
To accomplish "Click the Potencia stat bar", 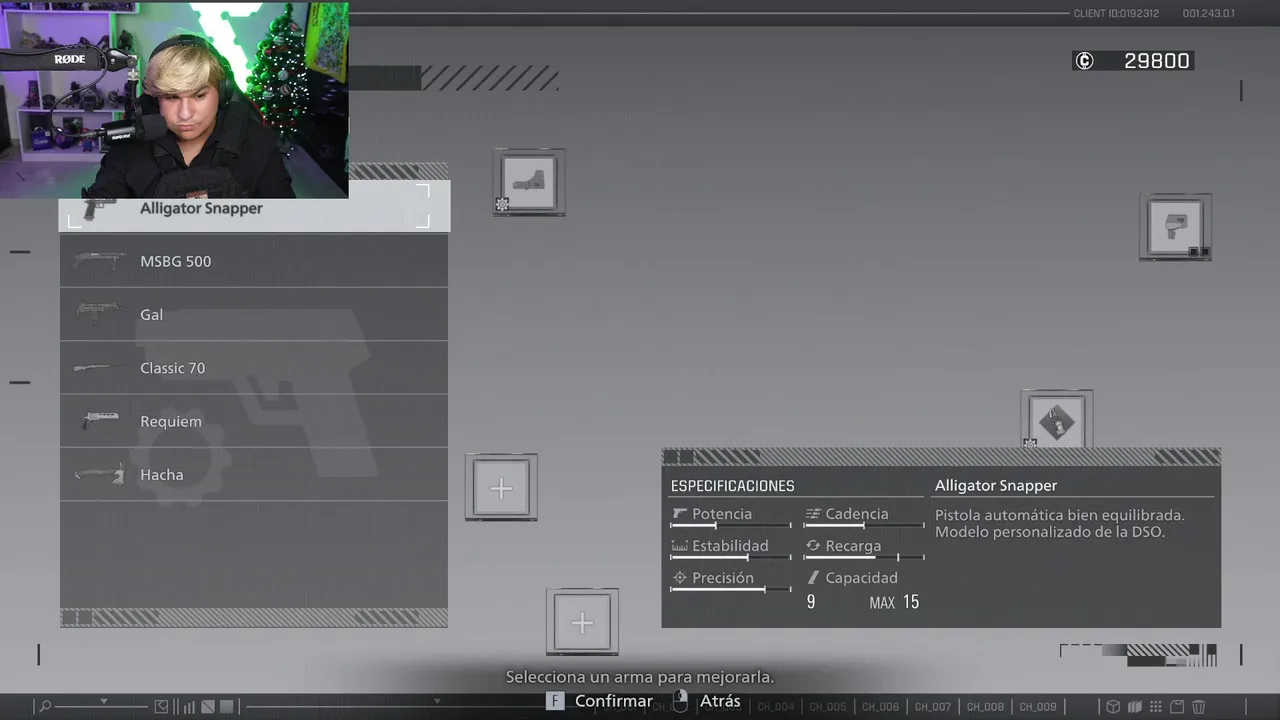I will [731, 526].
